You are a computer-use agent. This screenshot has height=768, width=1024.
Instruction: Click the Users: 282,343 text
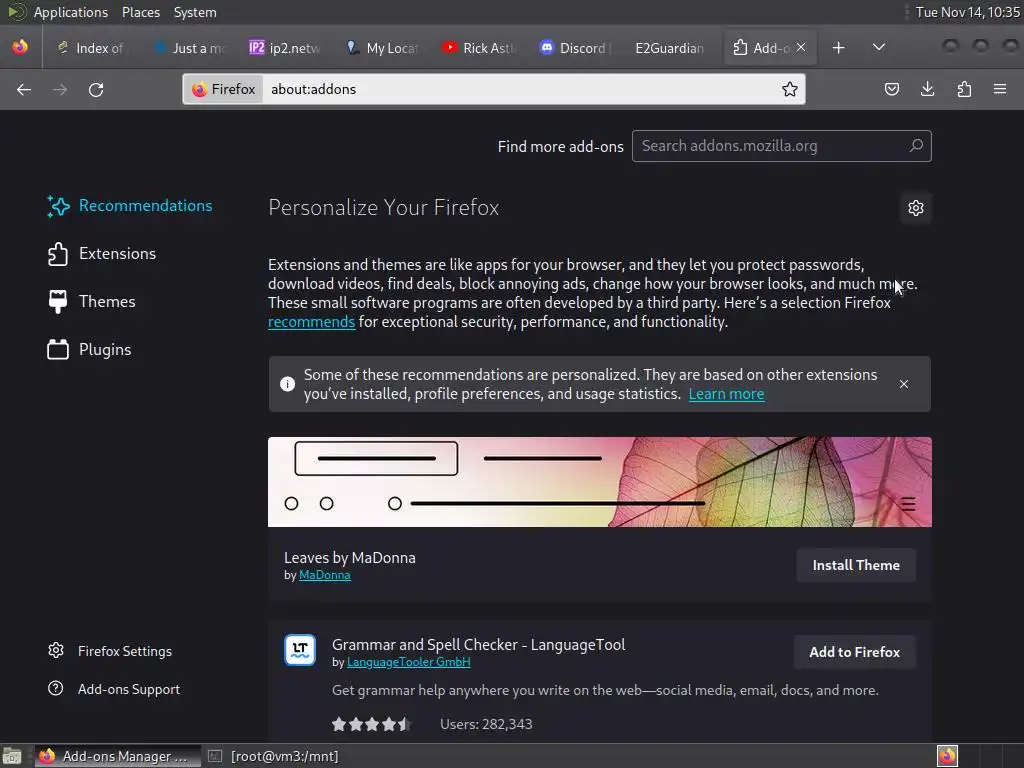point(486,724)
